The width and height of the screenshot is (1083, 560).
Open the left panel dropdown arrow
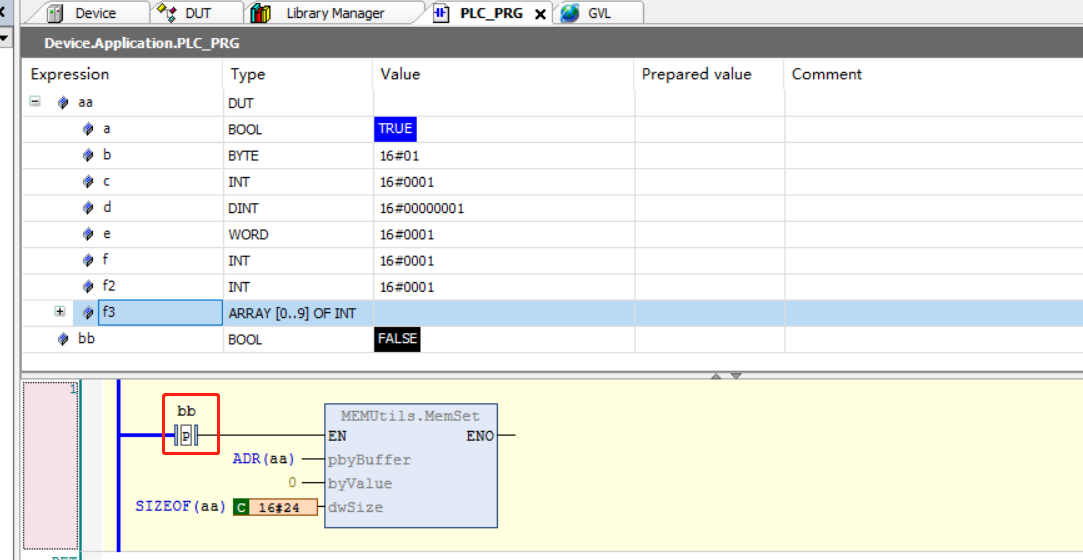(x=4, y=37)
